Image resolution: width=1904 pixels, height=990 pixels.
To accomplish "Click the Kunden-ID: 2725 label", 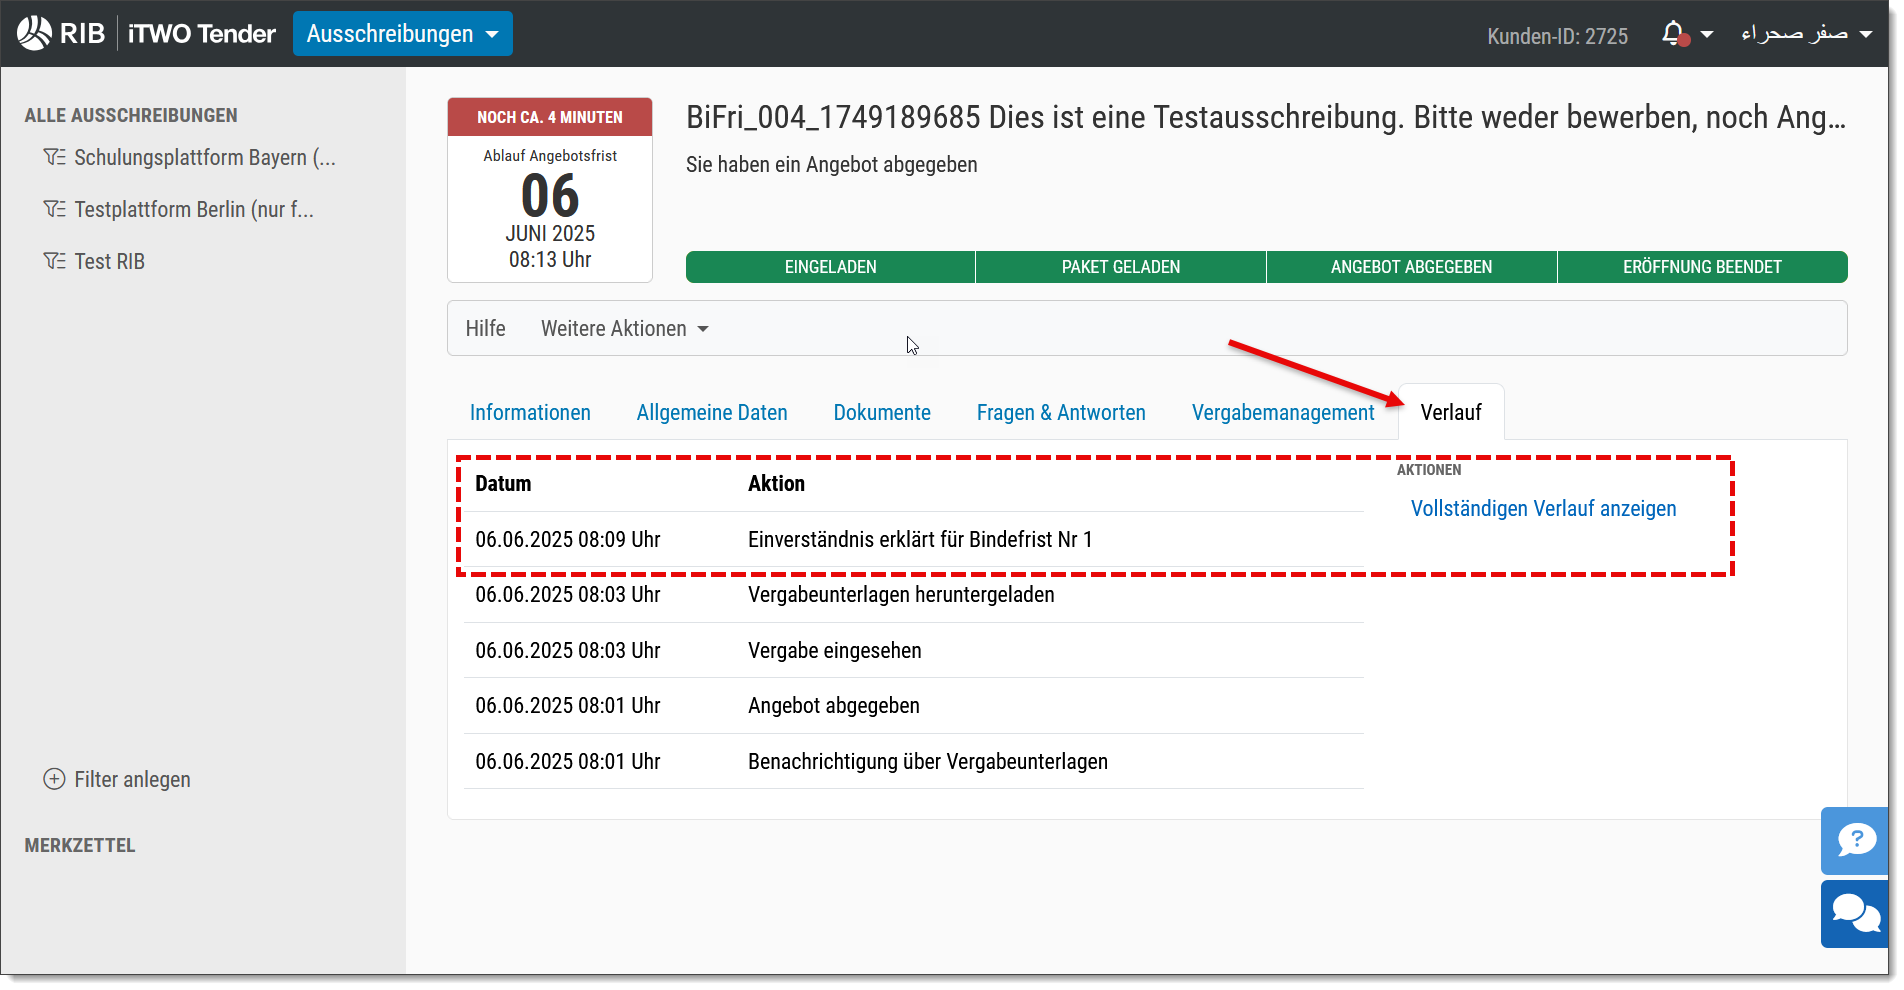I will tap(1557, 36).
